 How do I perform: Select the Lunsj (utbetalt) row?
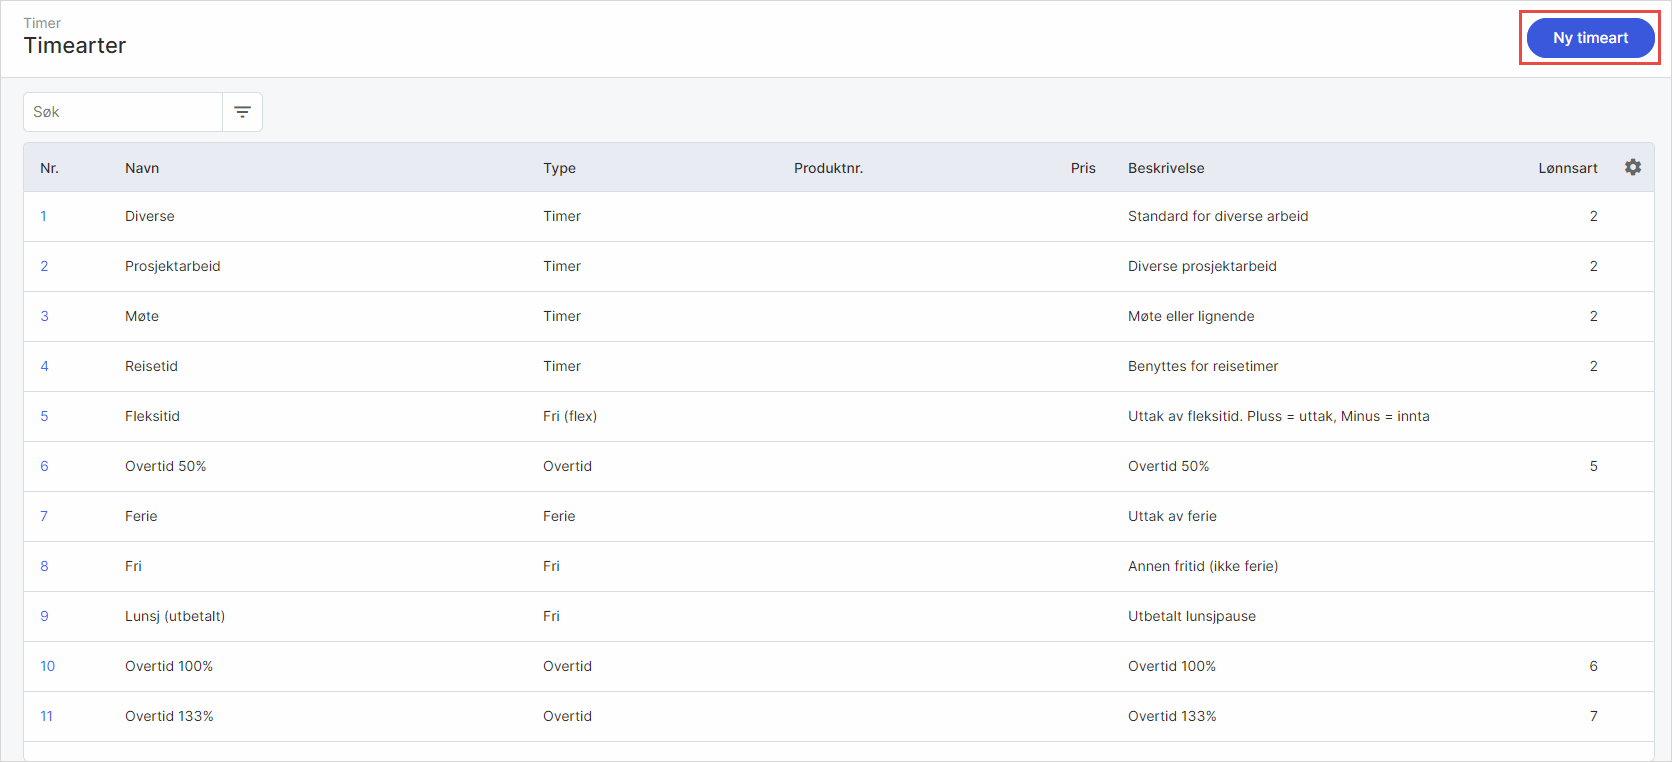tap(175, 616)
